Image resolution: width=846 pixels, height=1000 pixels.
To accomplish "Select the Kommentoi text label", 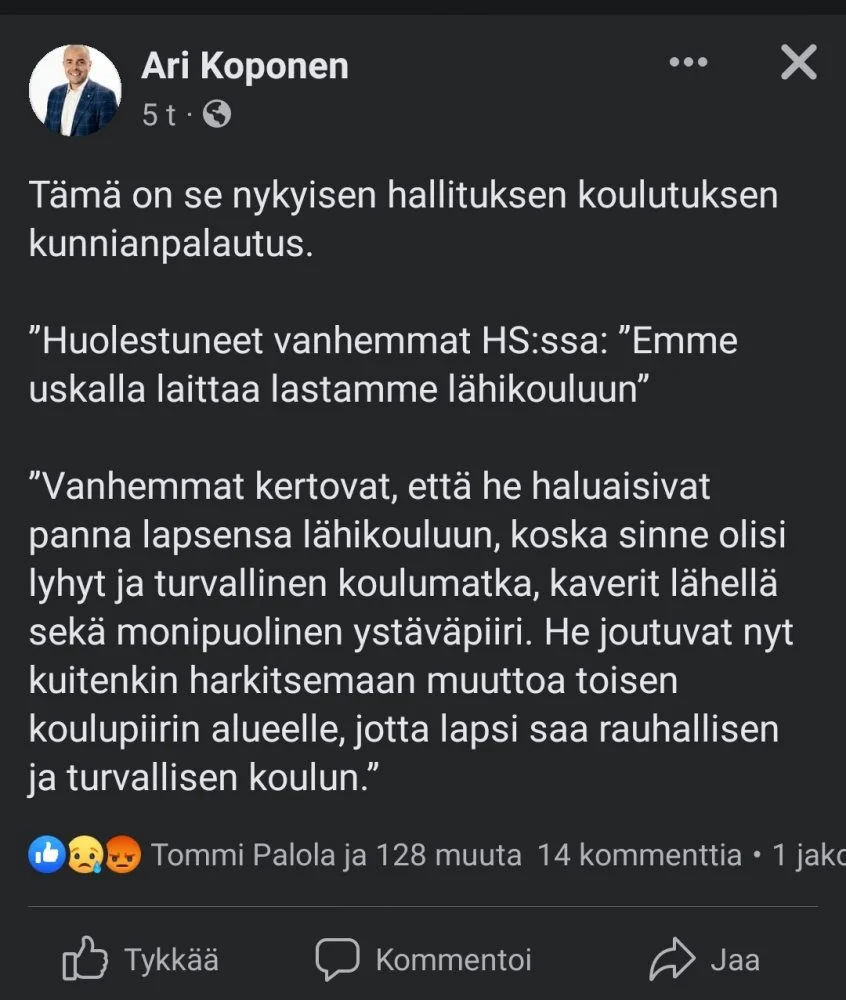I will (x=453, y=961).
